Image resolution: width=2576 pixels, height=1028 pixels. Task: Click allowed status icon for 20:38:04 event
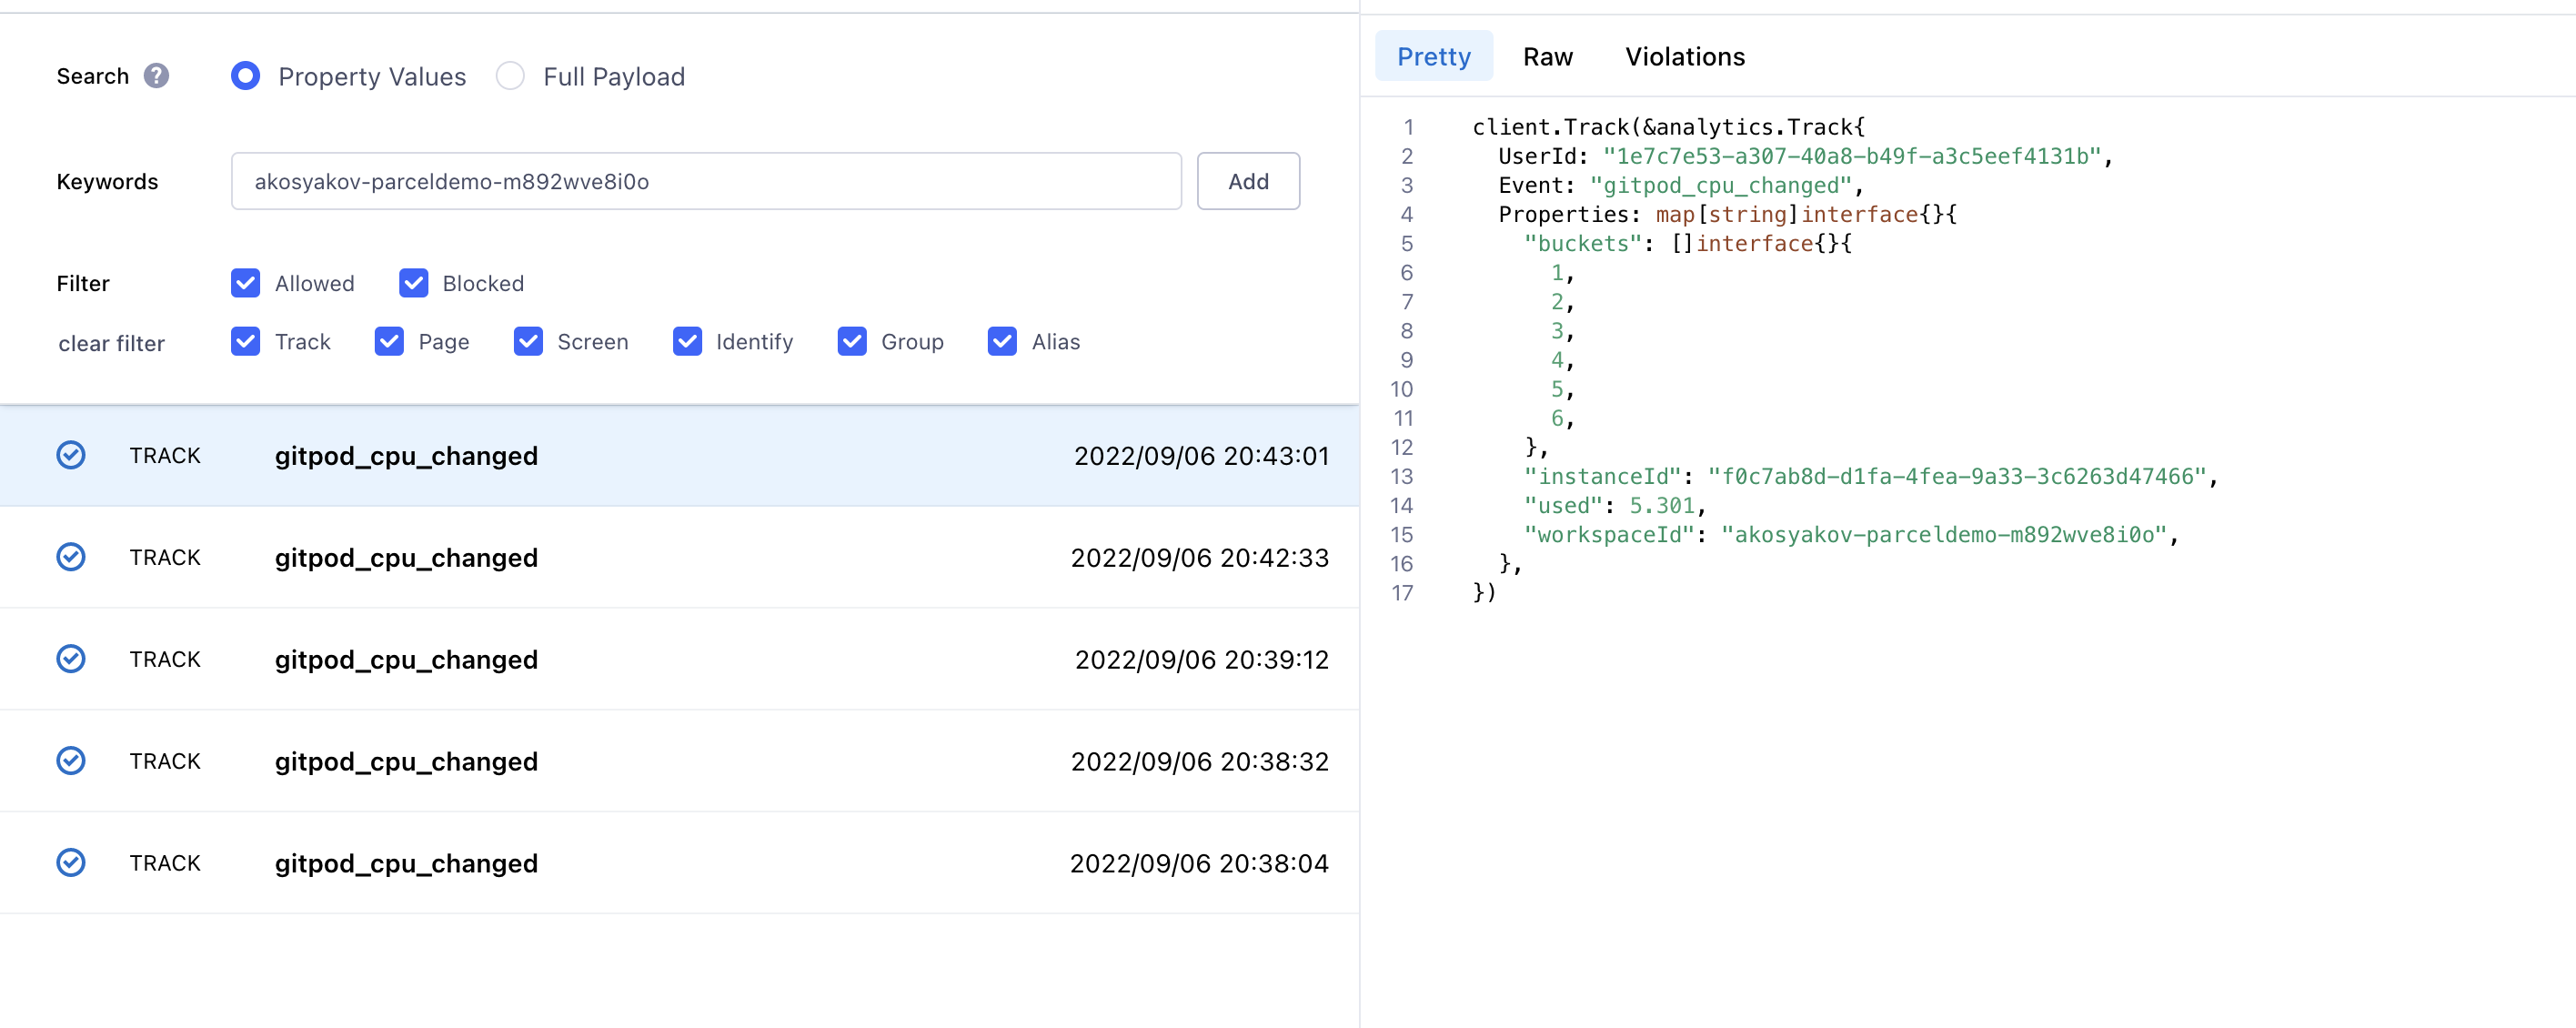(x=71, y=863)
